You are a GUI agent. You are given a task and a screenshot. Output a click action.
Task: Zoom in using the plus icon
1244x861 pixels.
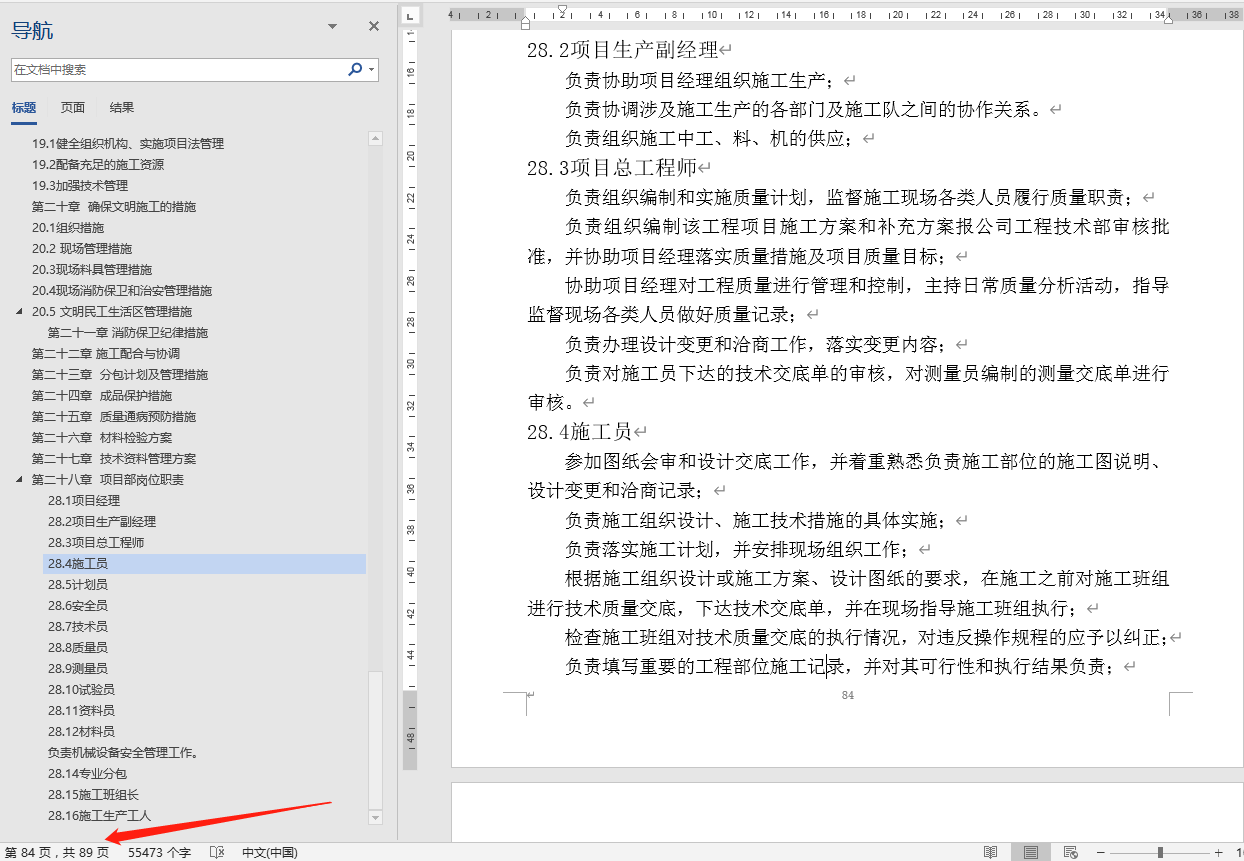(1220, 851)
